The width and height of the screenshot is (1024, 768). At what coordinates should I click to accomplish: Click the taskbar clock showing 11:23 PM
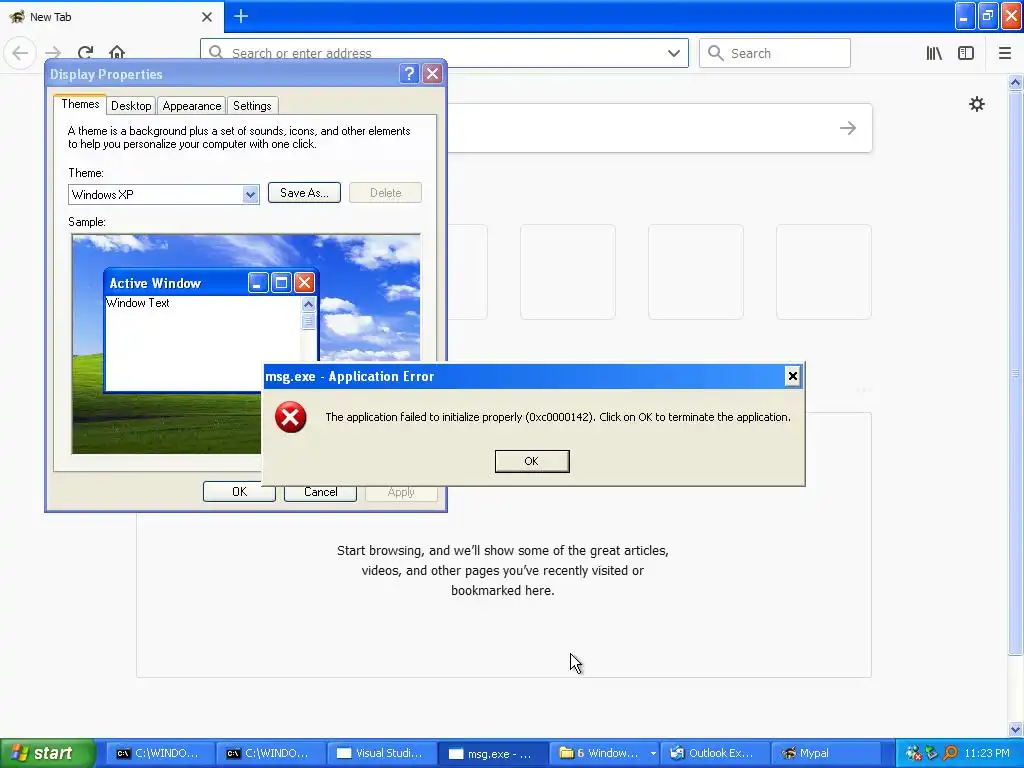tap(987, 753)
